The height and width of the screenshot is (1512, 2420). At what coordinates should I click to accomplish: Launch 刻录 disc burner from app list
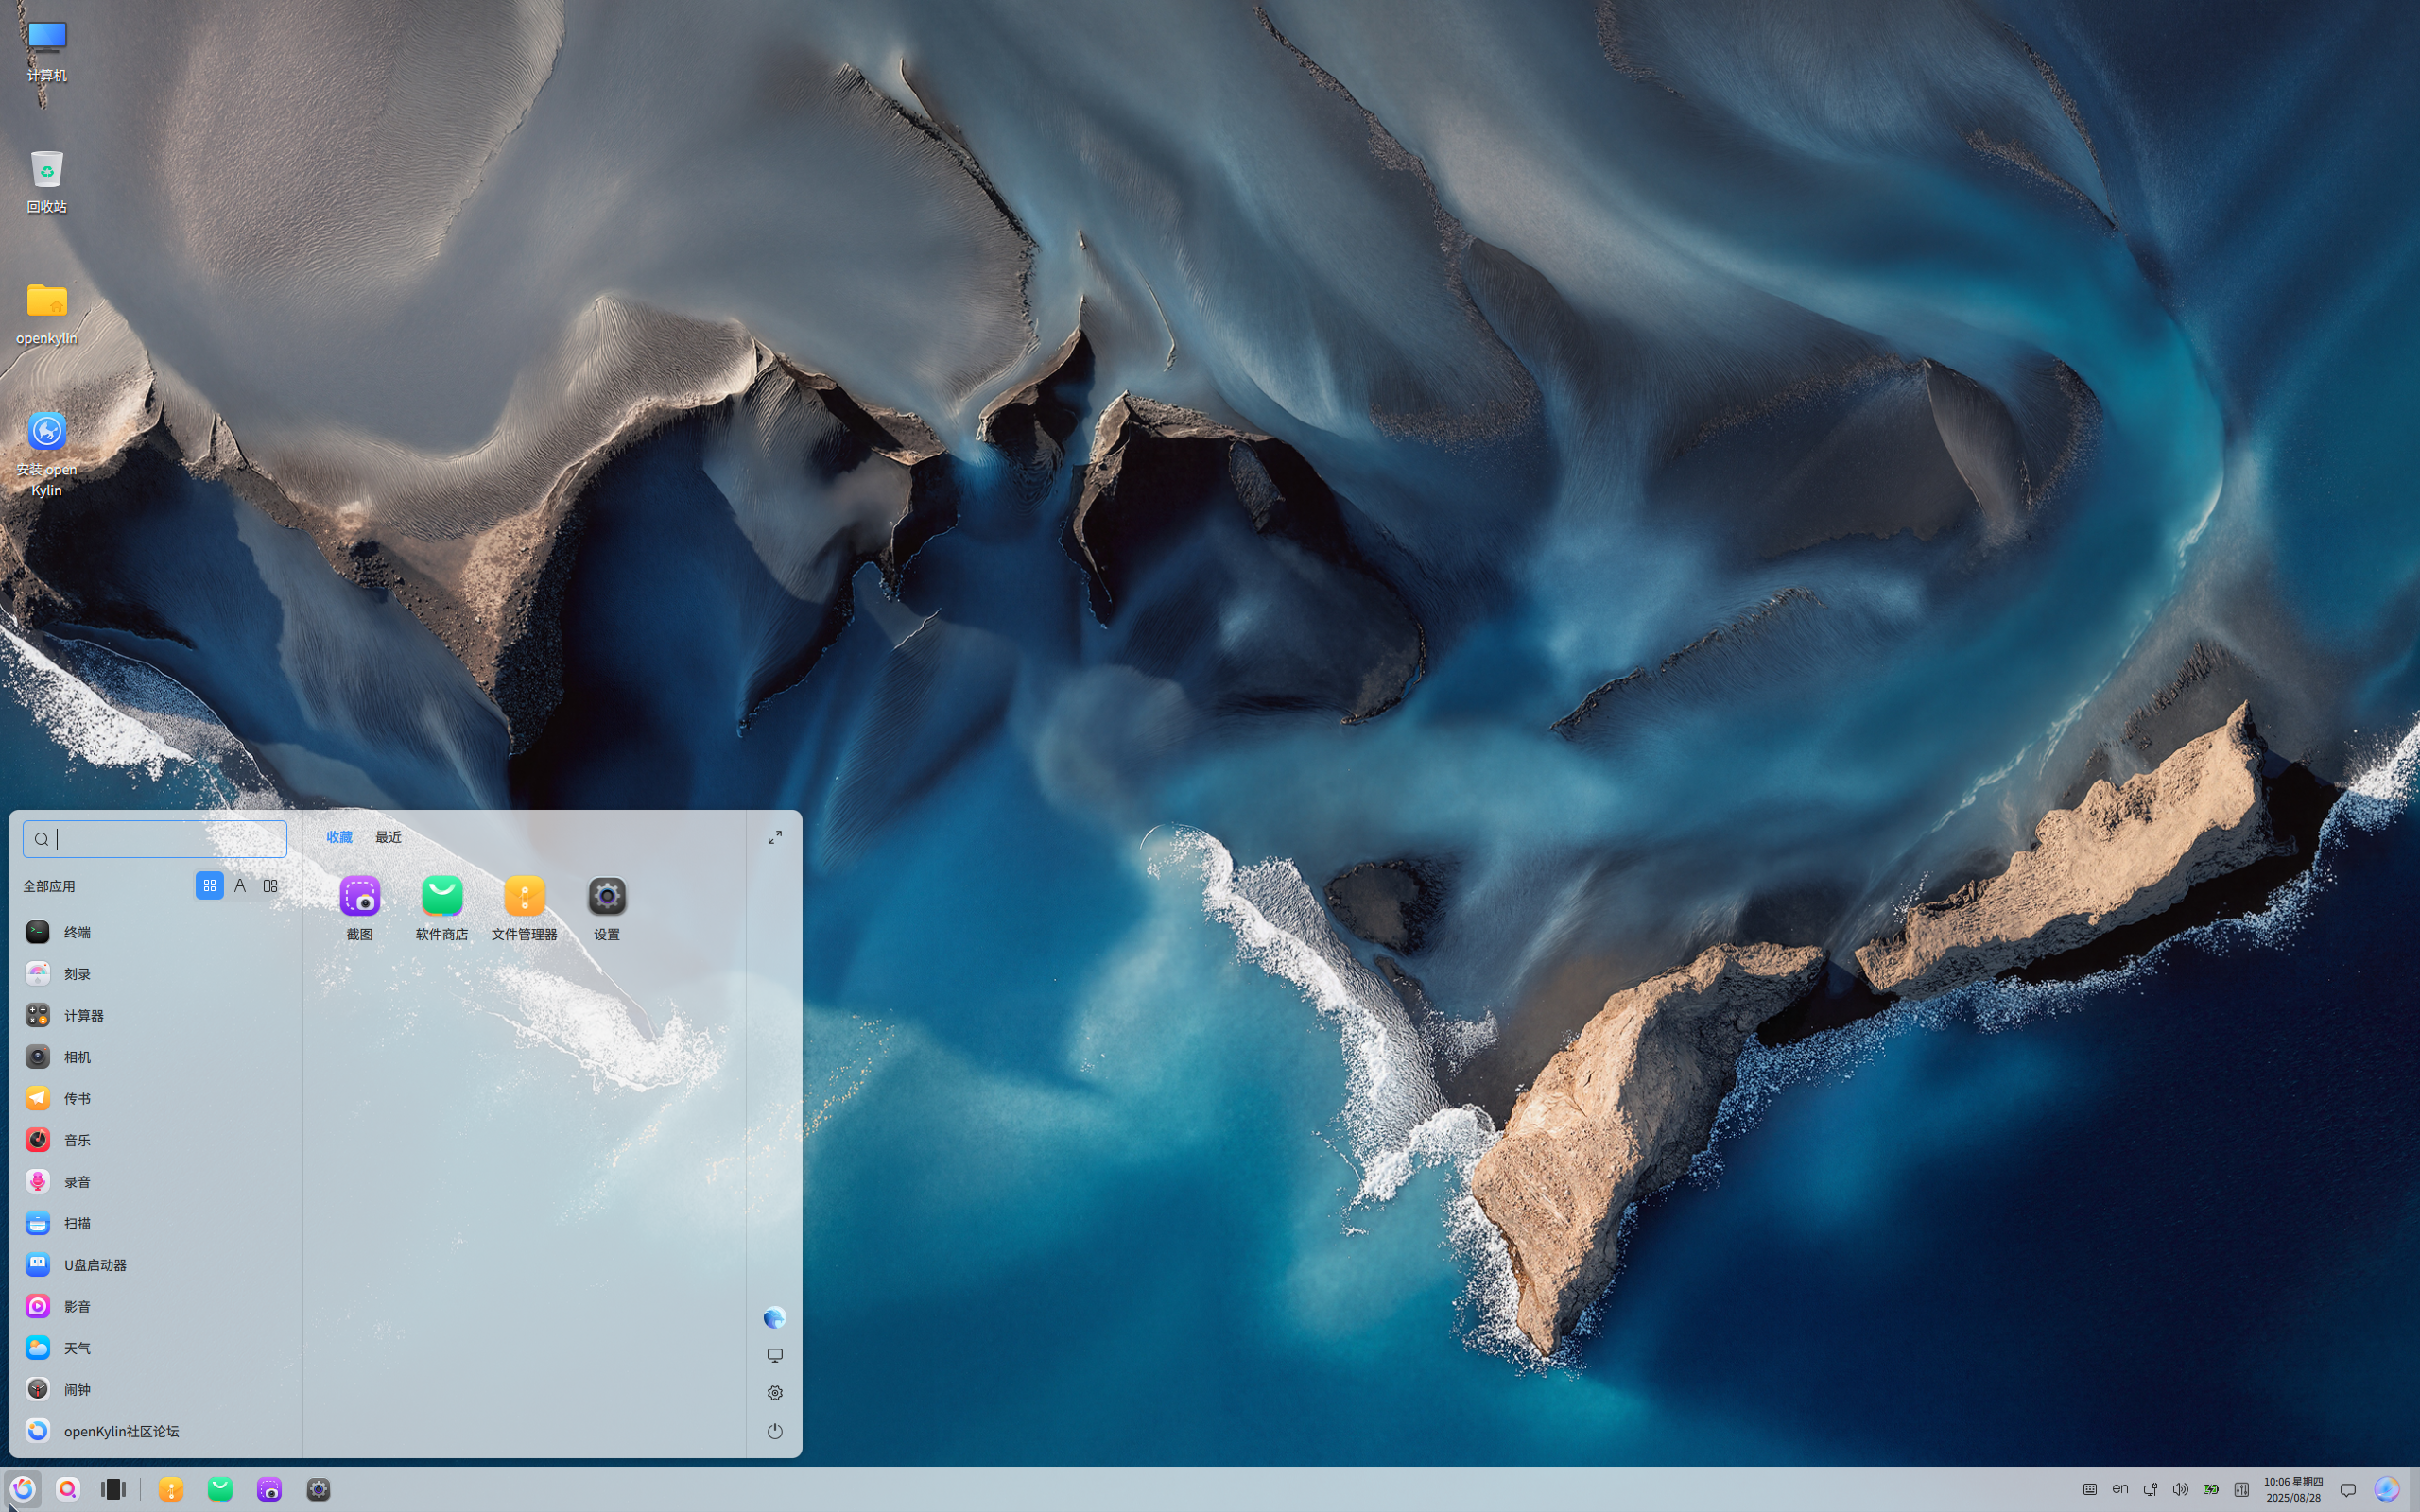[155, 973]
